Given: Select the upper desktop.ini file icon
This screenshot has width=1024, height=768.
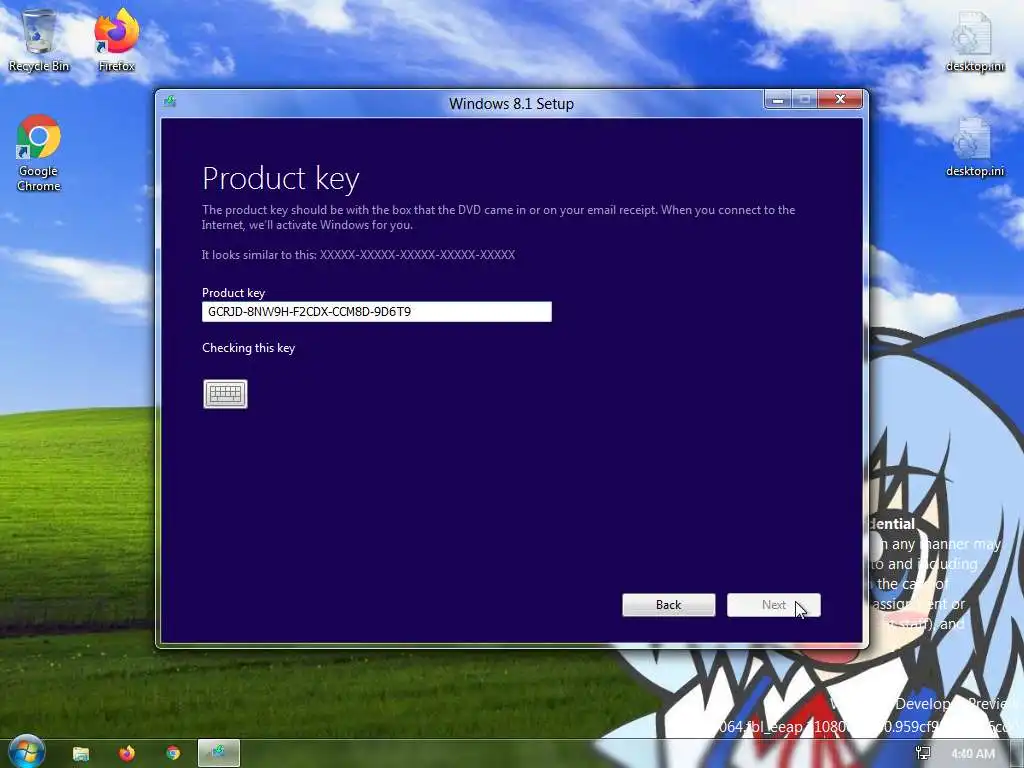Looking at the screenshot, I should click(x=974, y=42).
